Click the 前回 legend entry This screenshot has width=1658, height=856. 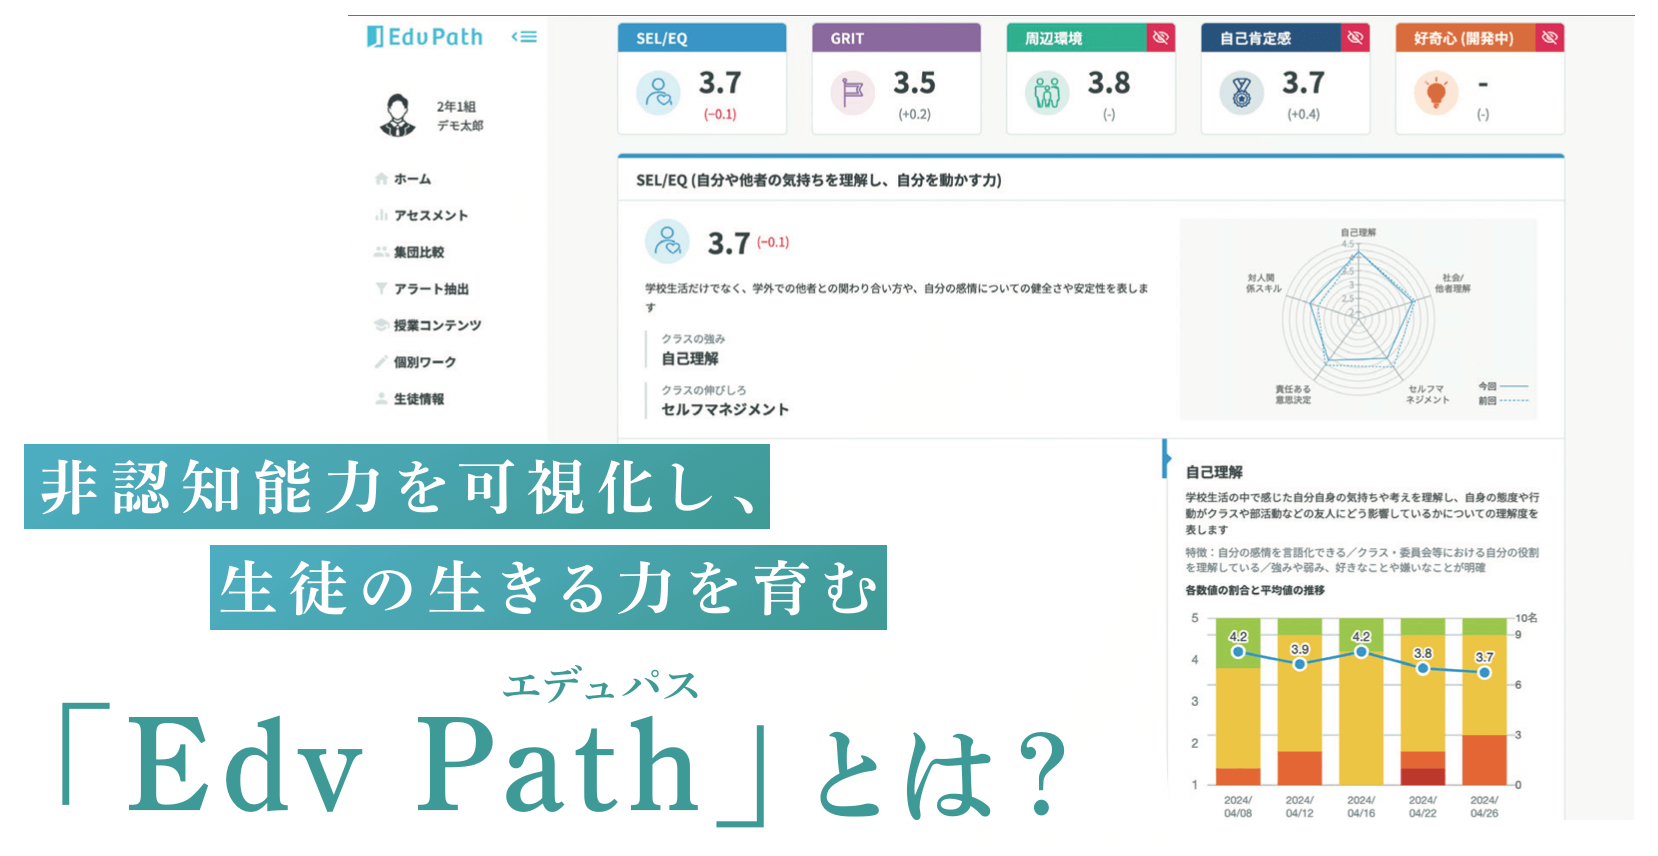tap(1503, 401)
